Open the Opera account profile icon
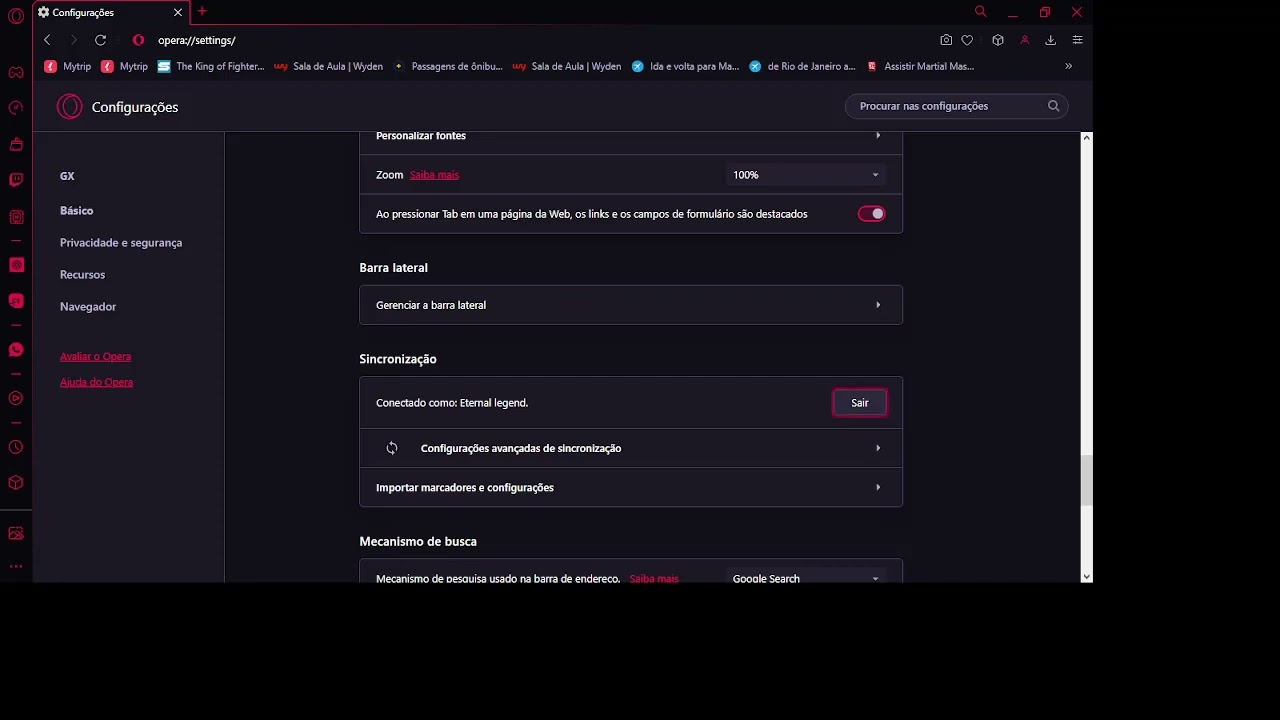Image resolution: width=1280 pixels, height=720 pixels. click(1025, 40)
